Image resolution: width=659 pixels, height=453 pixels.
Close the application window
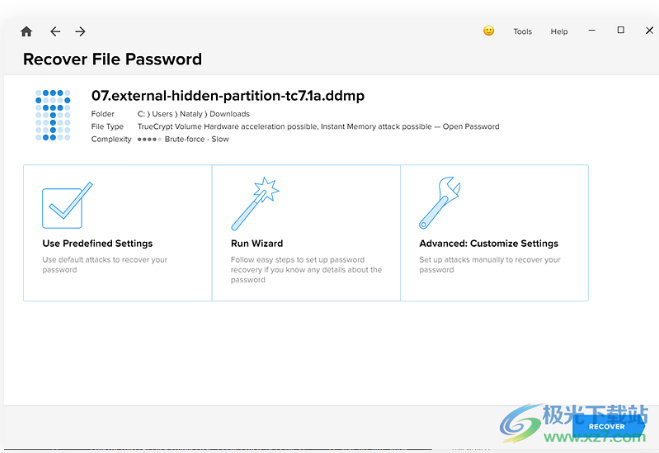pos(649,30)
